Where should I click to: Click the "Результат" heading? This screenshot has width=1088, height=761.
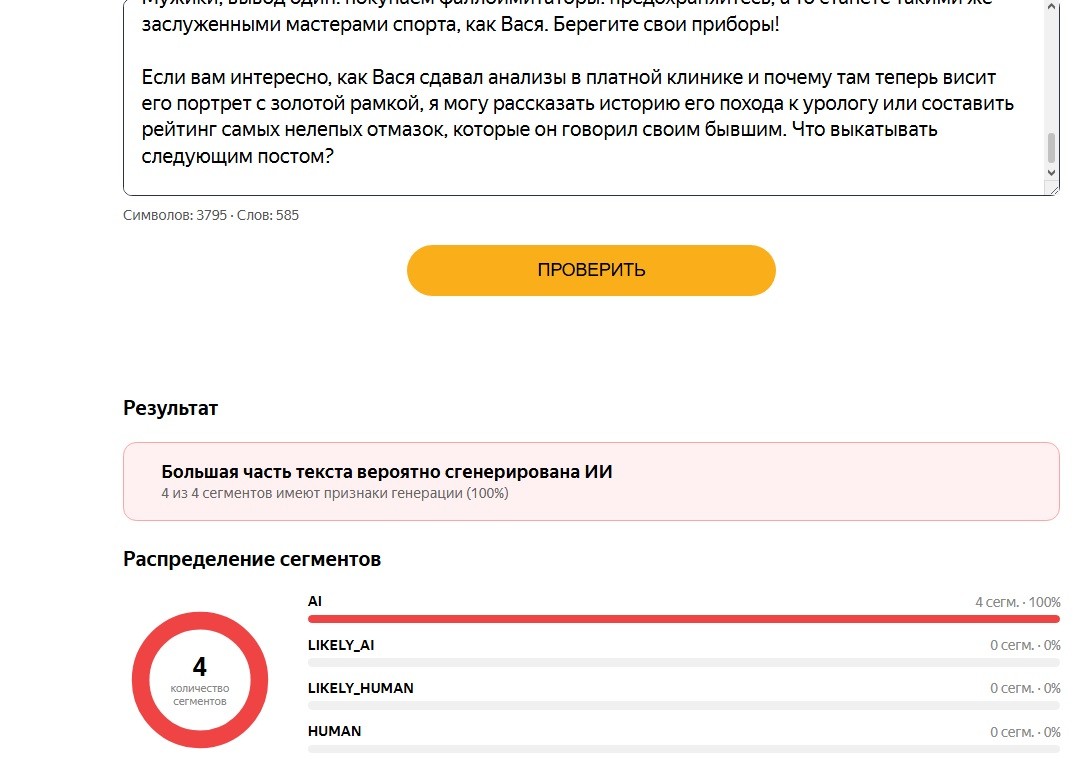[171, 408]
